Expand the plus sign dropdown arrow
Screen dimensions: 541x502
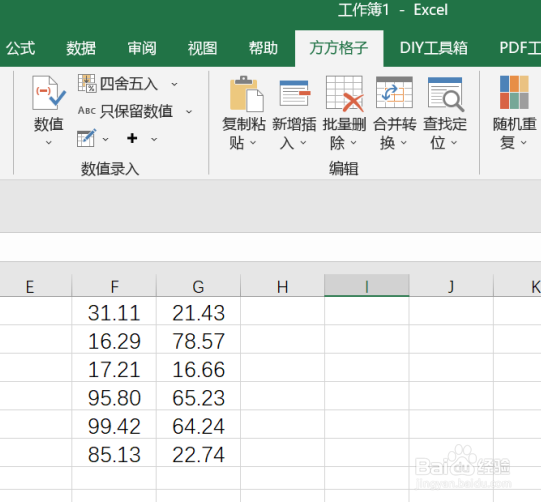tap(154, 139)
